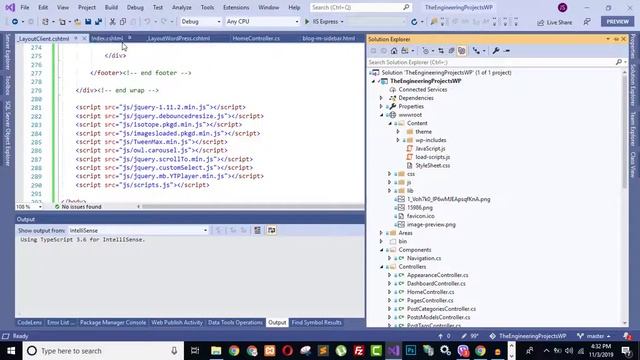Click the Switch Views icon in Solution Explorer
Image resolution: width=640 pixels, height=360 pixels.
point(404,51)
